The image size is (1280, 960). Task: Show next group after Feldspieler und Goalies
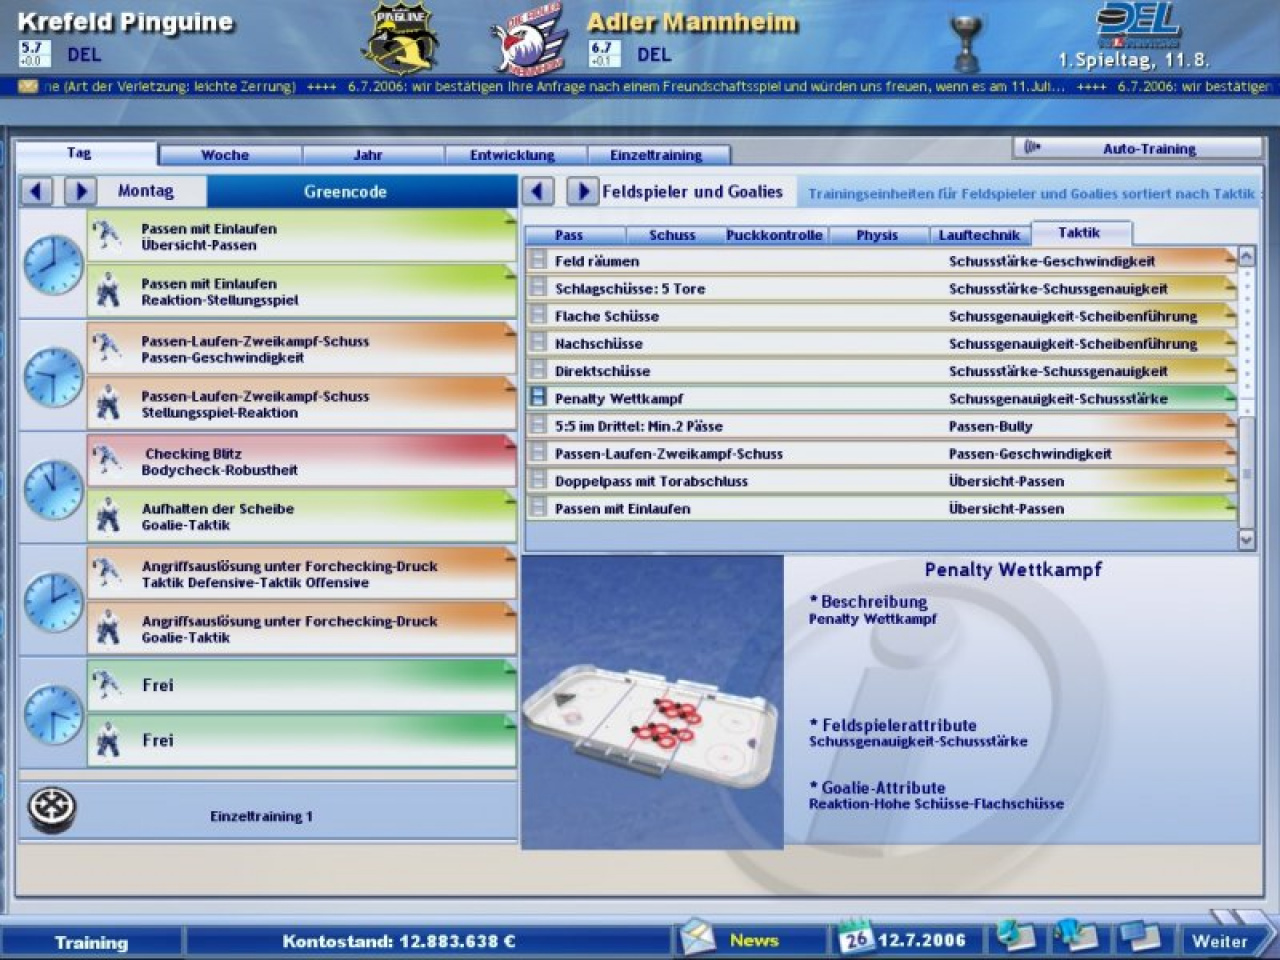point(581,190)
